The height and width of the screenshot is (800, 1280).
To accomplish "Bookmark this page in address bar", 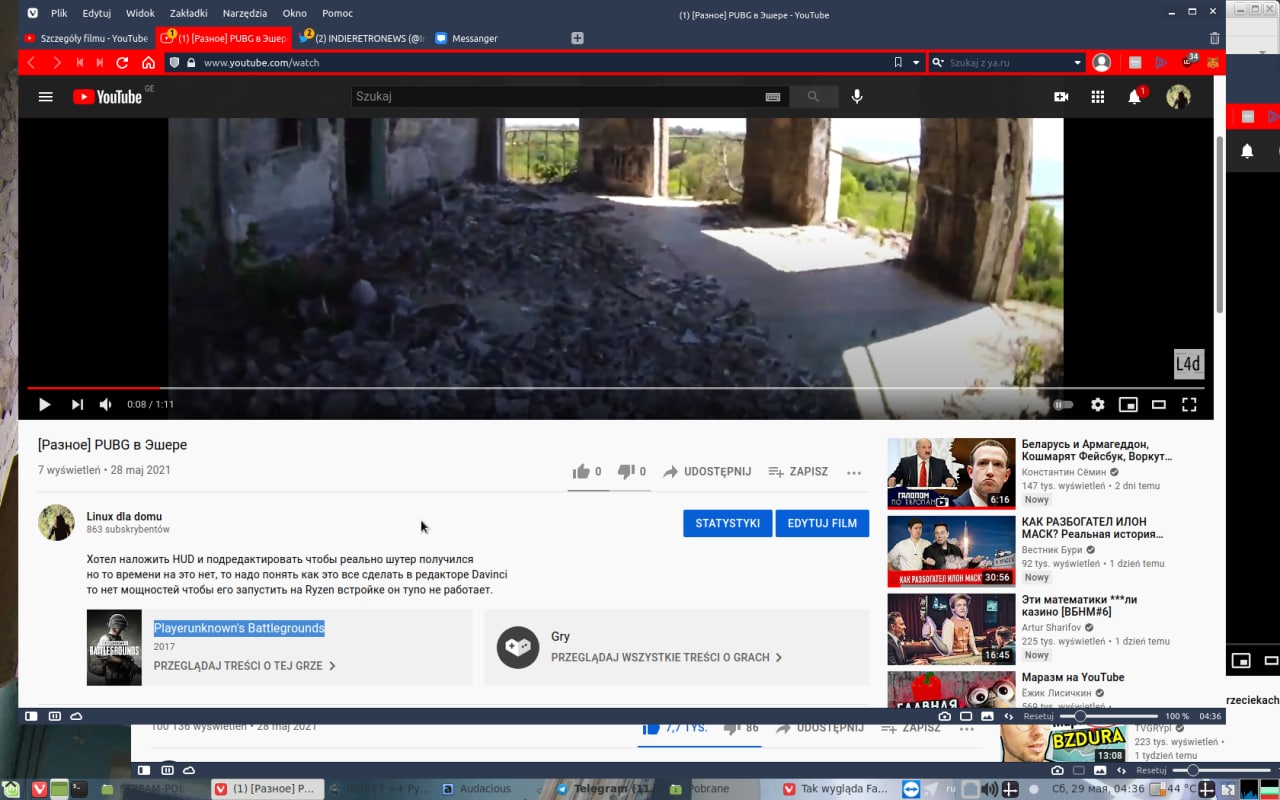I will coord(898,62).
